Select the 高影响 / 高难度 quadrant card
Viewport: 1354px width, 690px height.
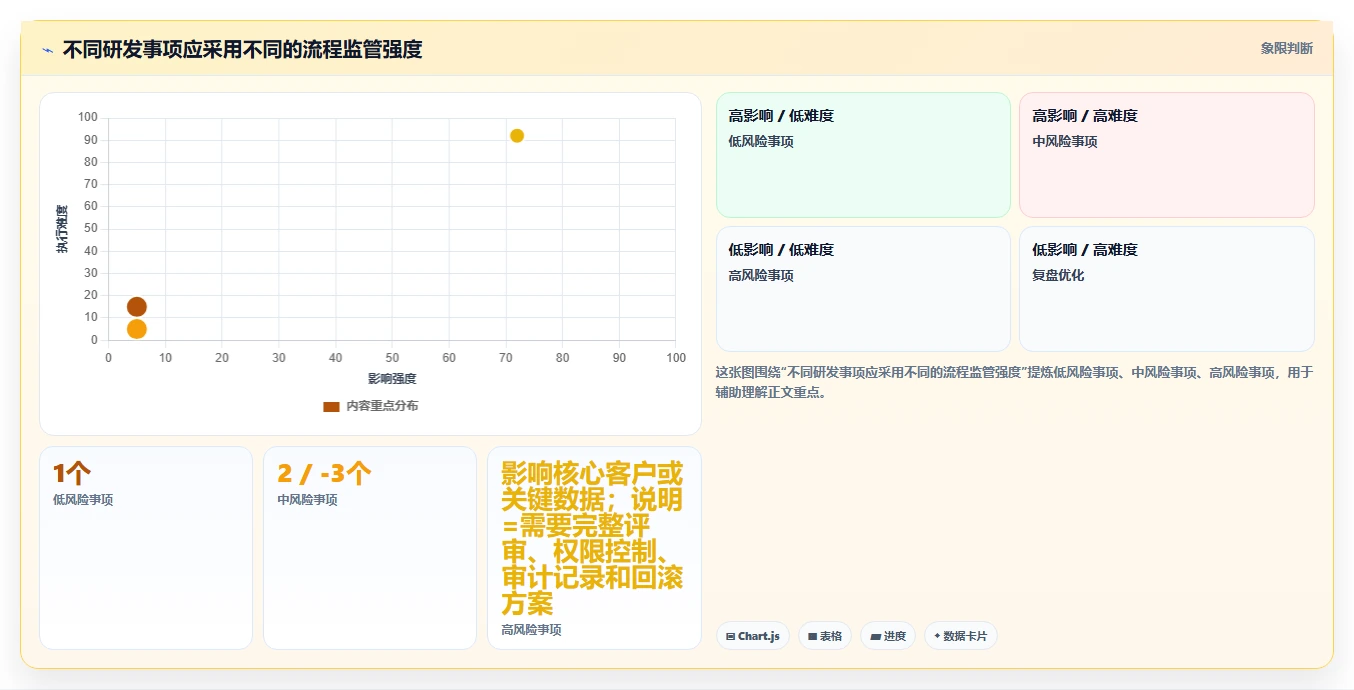click(1166, 155)
